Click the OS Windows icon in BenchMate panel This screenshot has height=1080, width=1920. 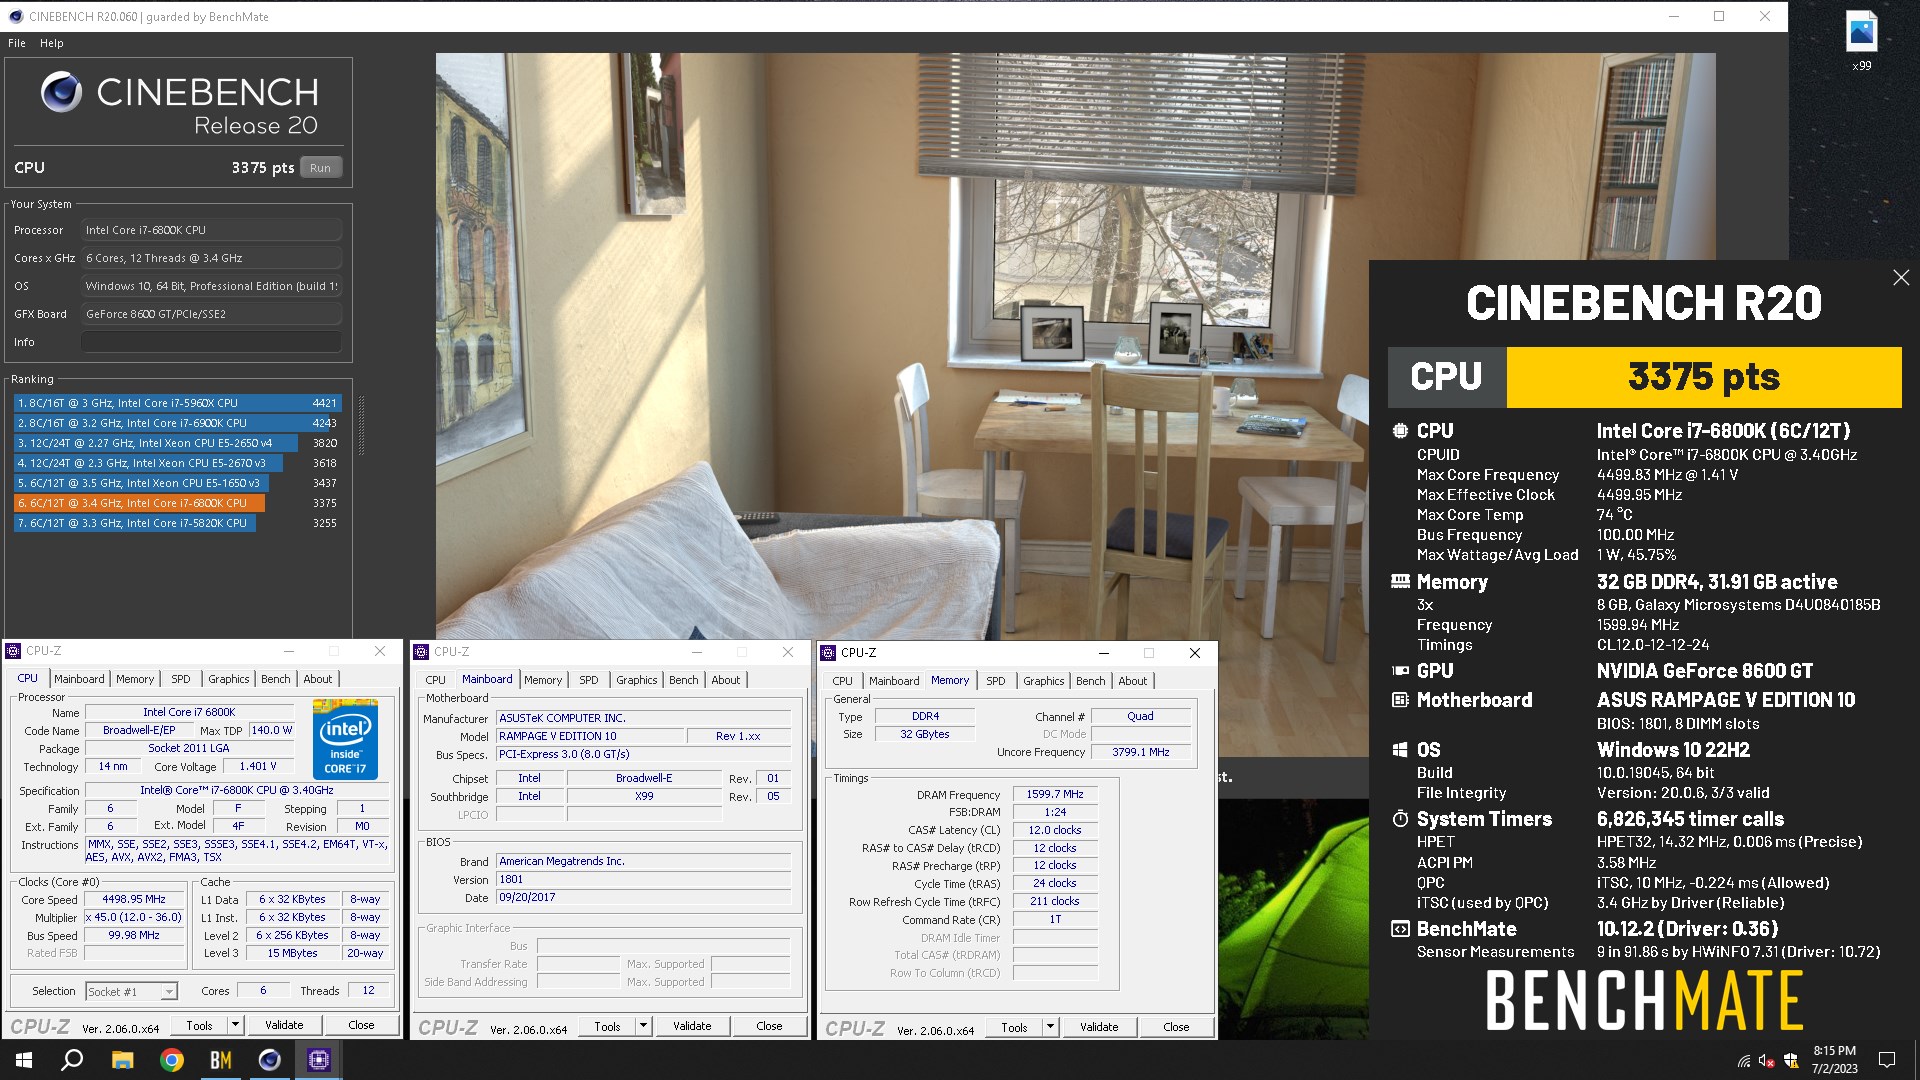[x=1400, y=750]
